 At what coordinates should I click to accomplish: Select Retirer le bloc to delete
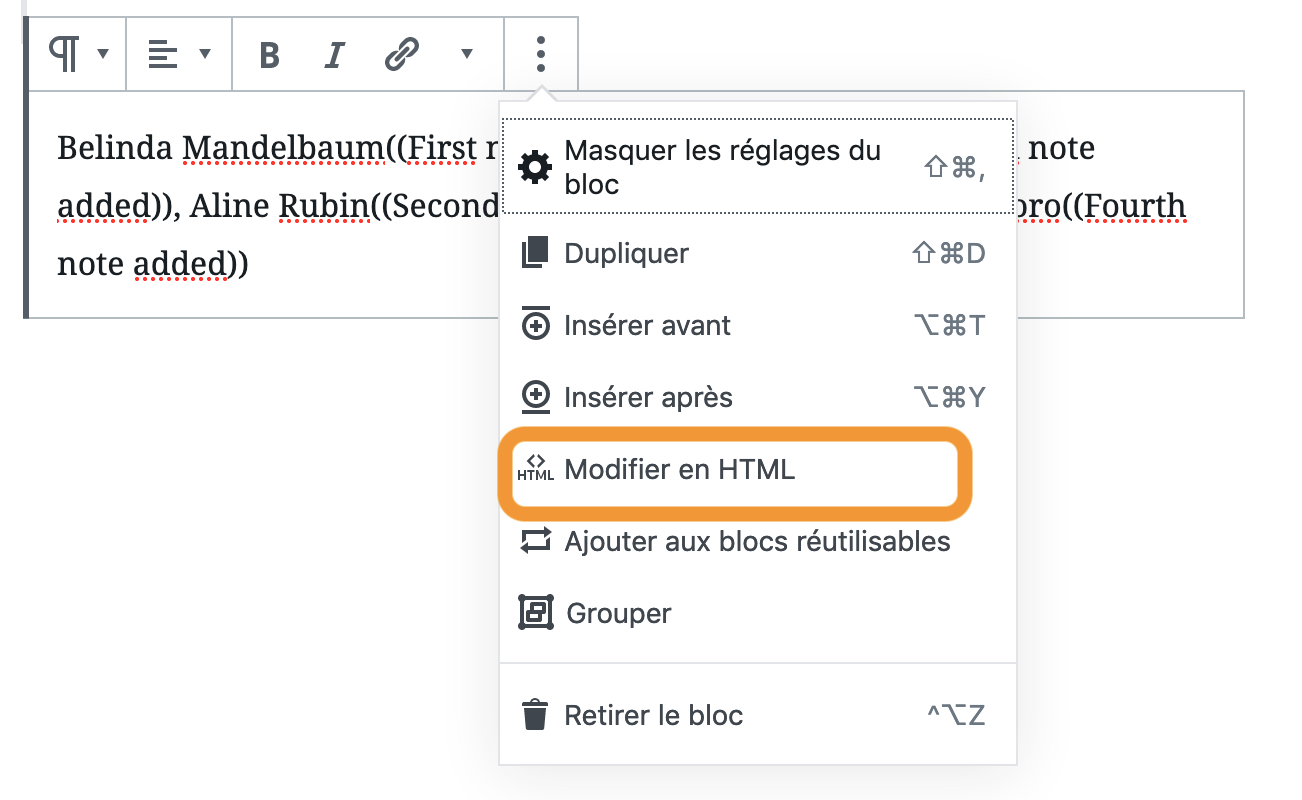pos(758,715)
